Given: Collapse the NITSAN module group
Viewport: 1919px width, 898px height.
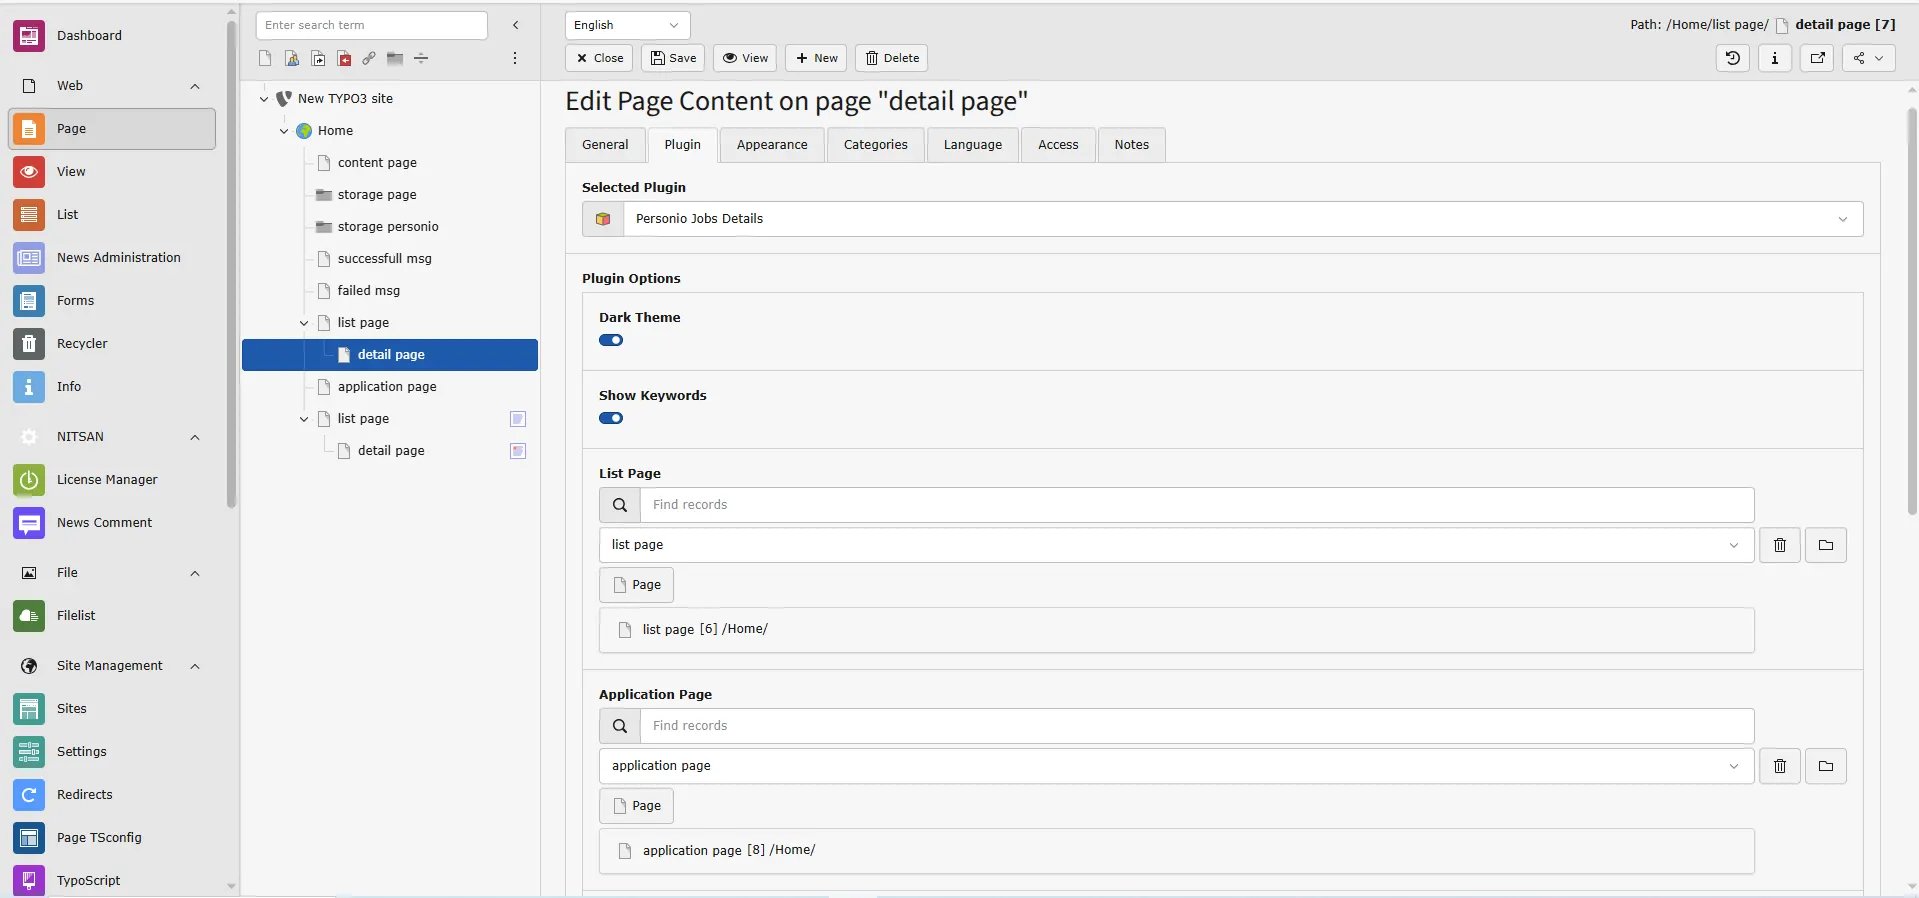Looking at the screenshot, I should (x=195, y=437).
